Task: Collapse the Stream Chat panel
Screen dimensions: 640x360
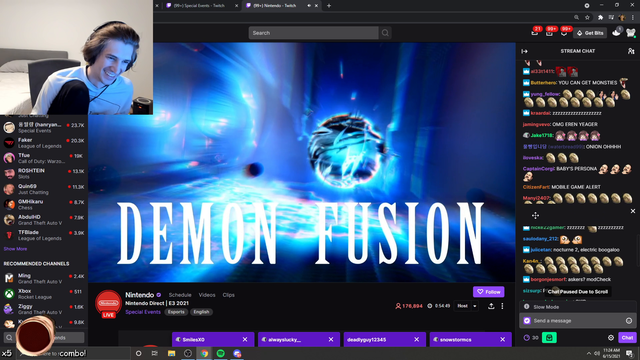Action: (524, 51)
